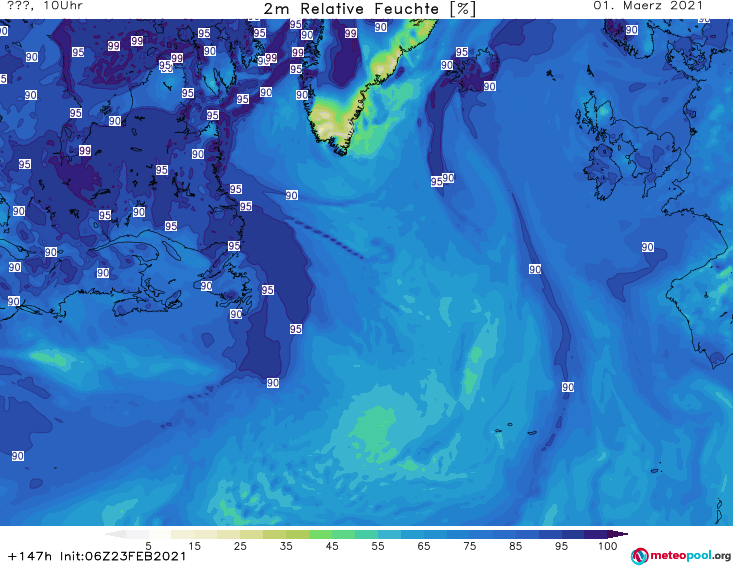Pick the pale grey arrow start of colorbar
The height and width of the screenshot is (566, 733).
[115, 534]
